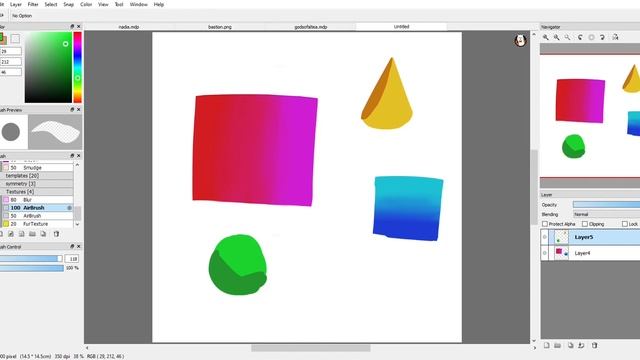Rotate canvas left in Navigator

coord(580,37)
